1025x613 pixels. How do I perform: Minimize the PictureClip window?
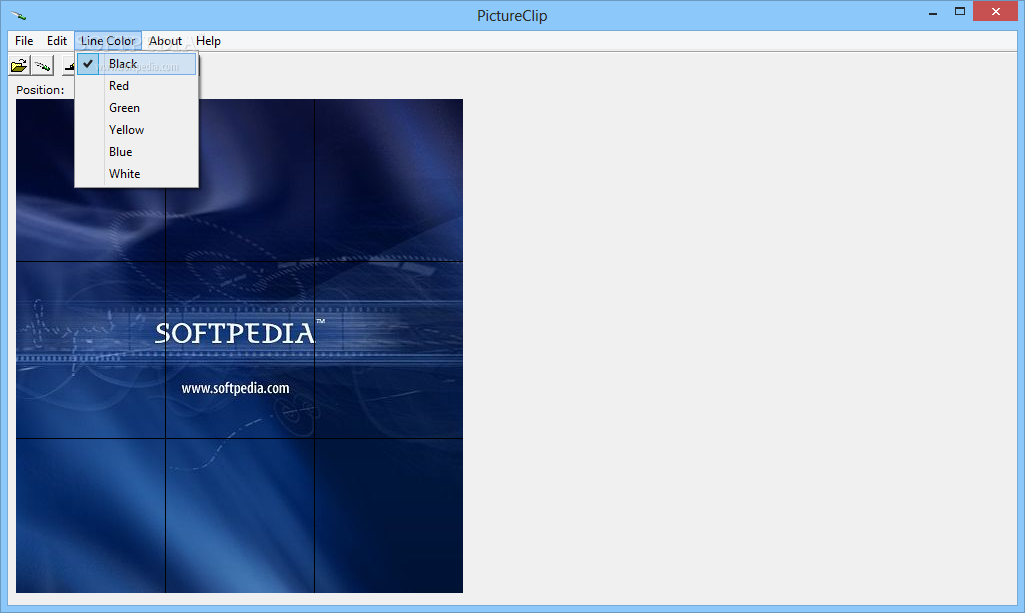coord(933,12)
